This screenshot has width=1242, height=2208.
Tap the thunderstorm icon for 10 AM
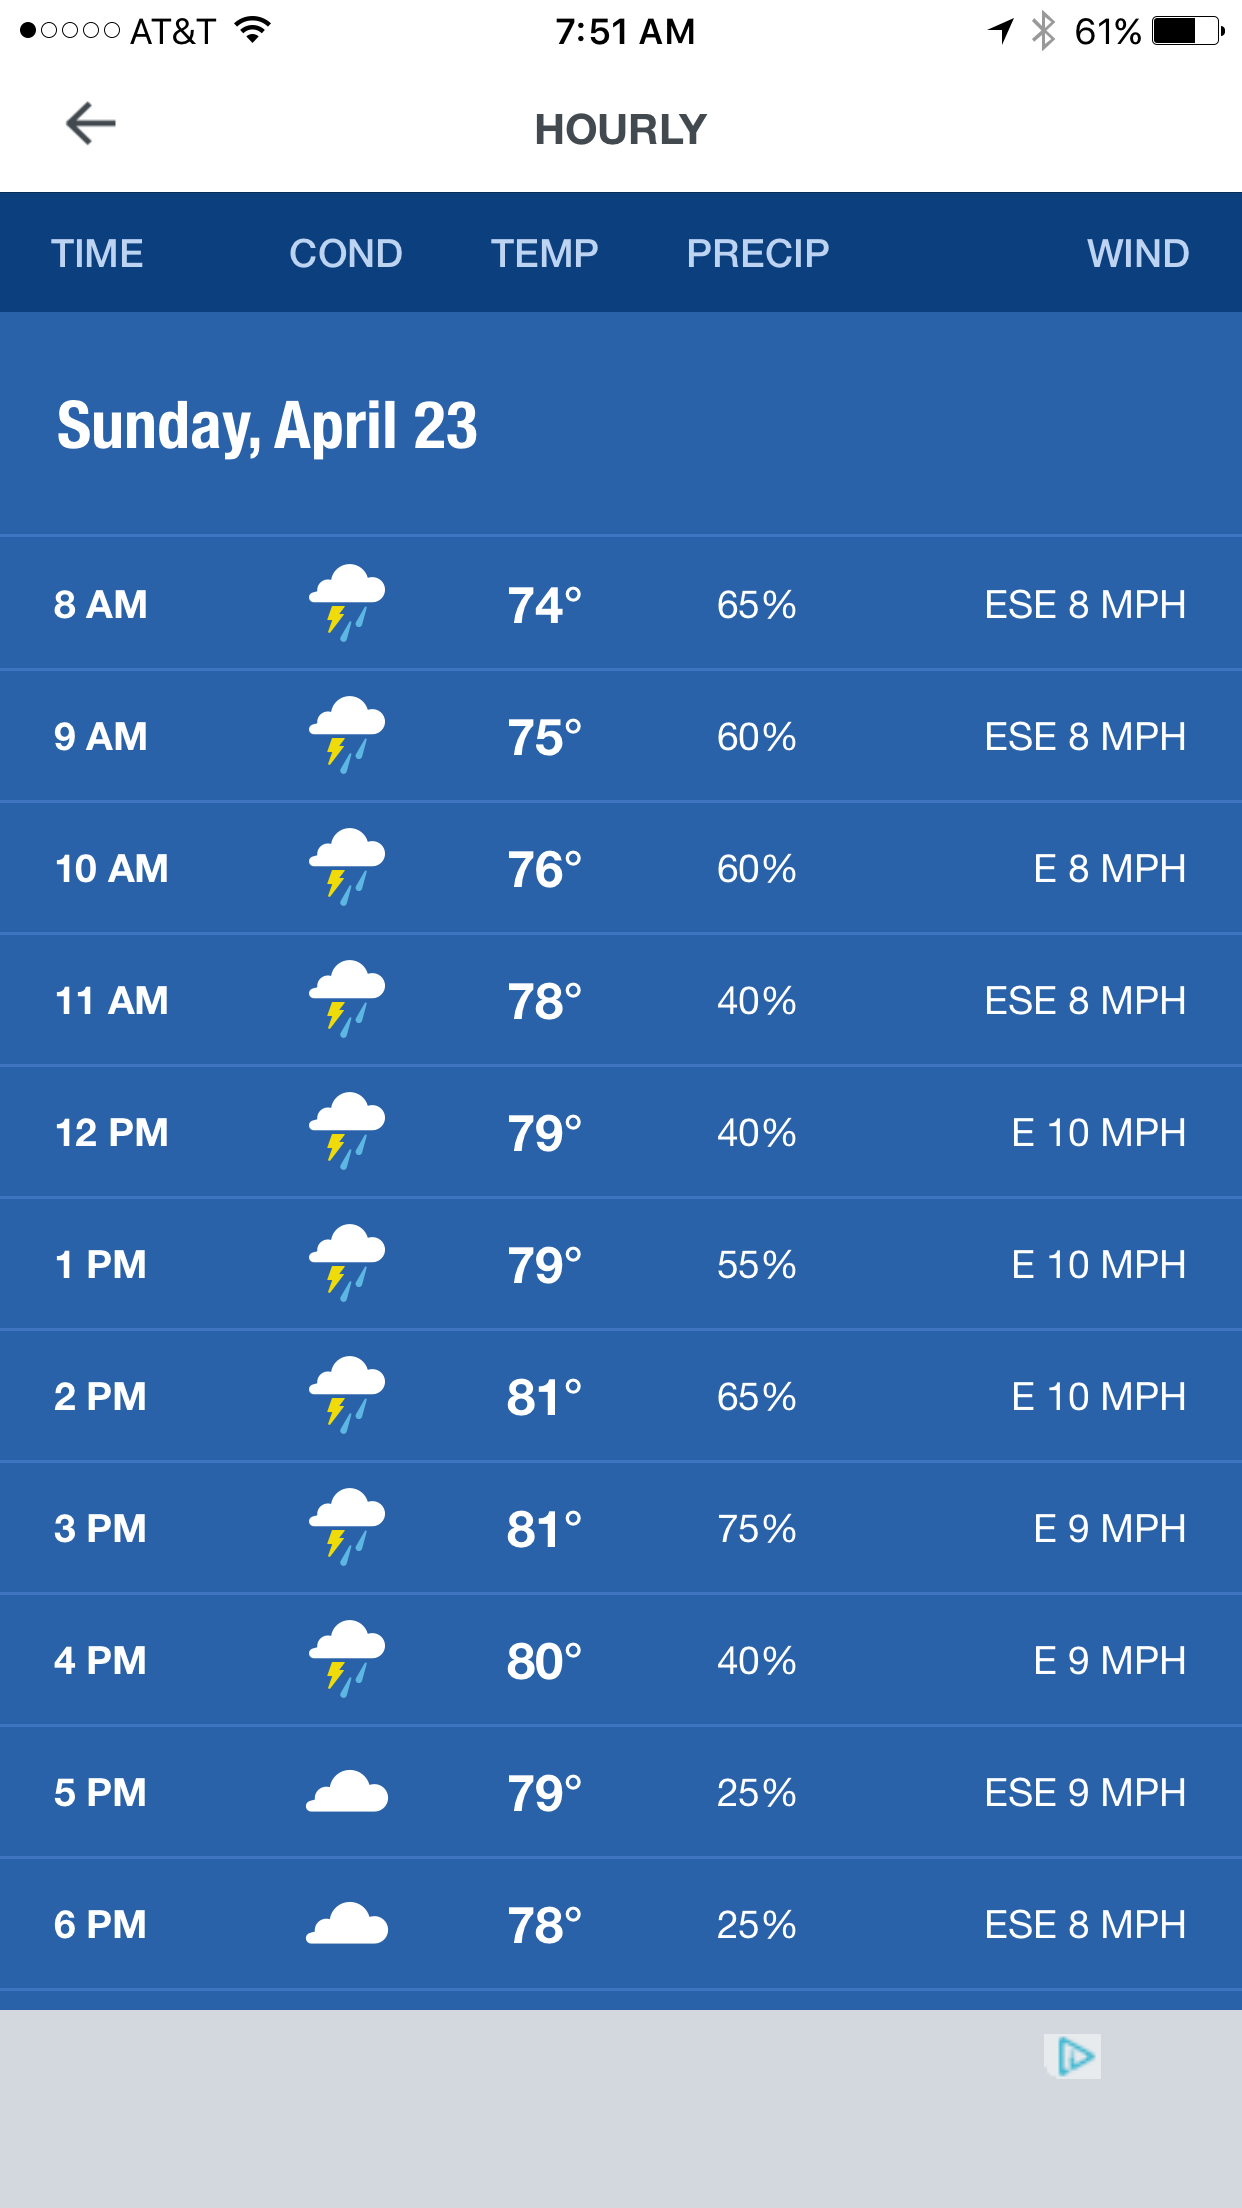(346, 867)
